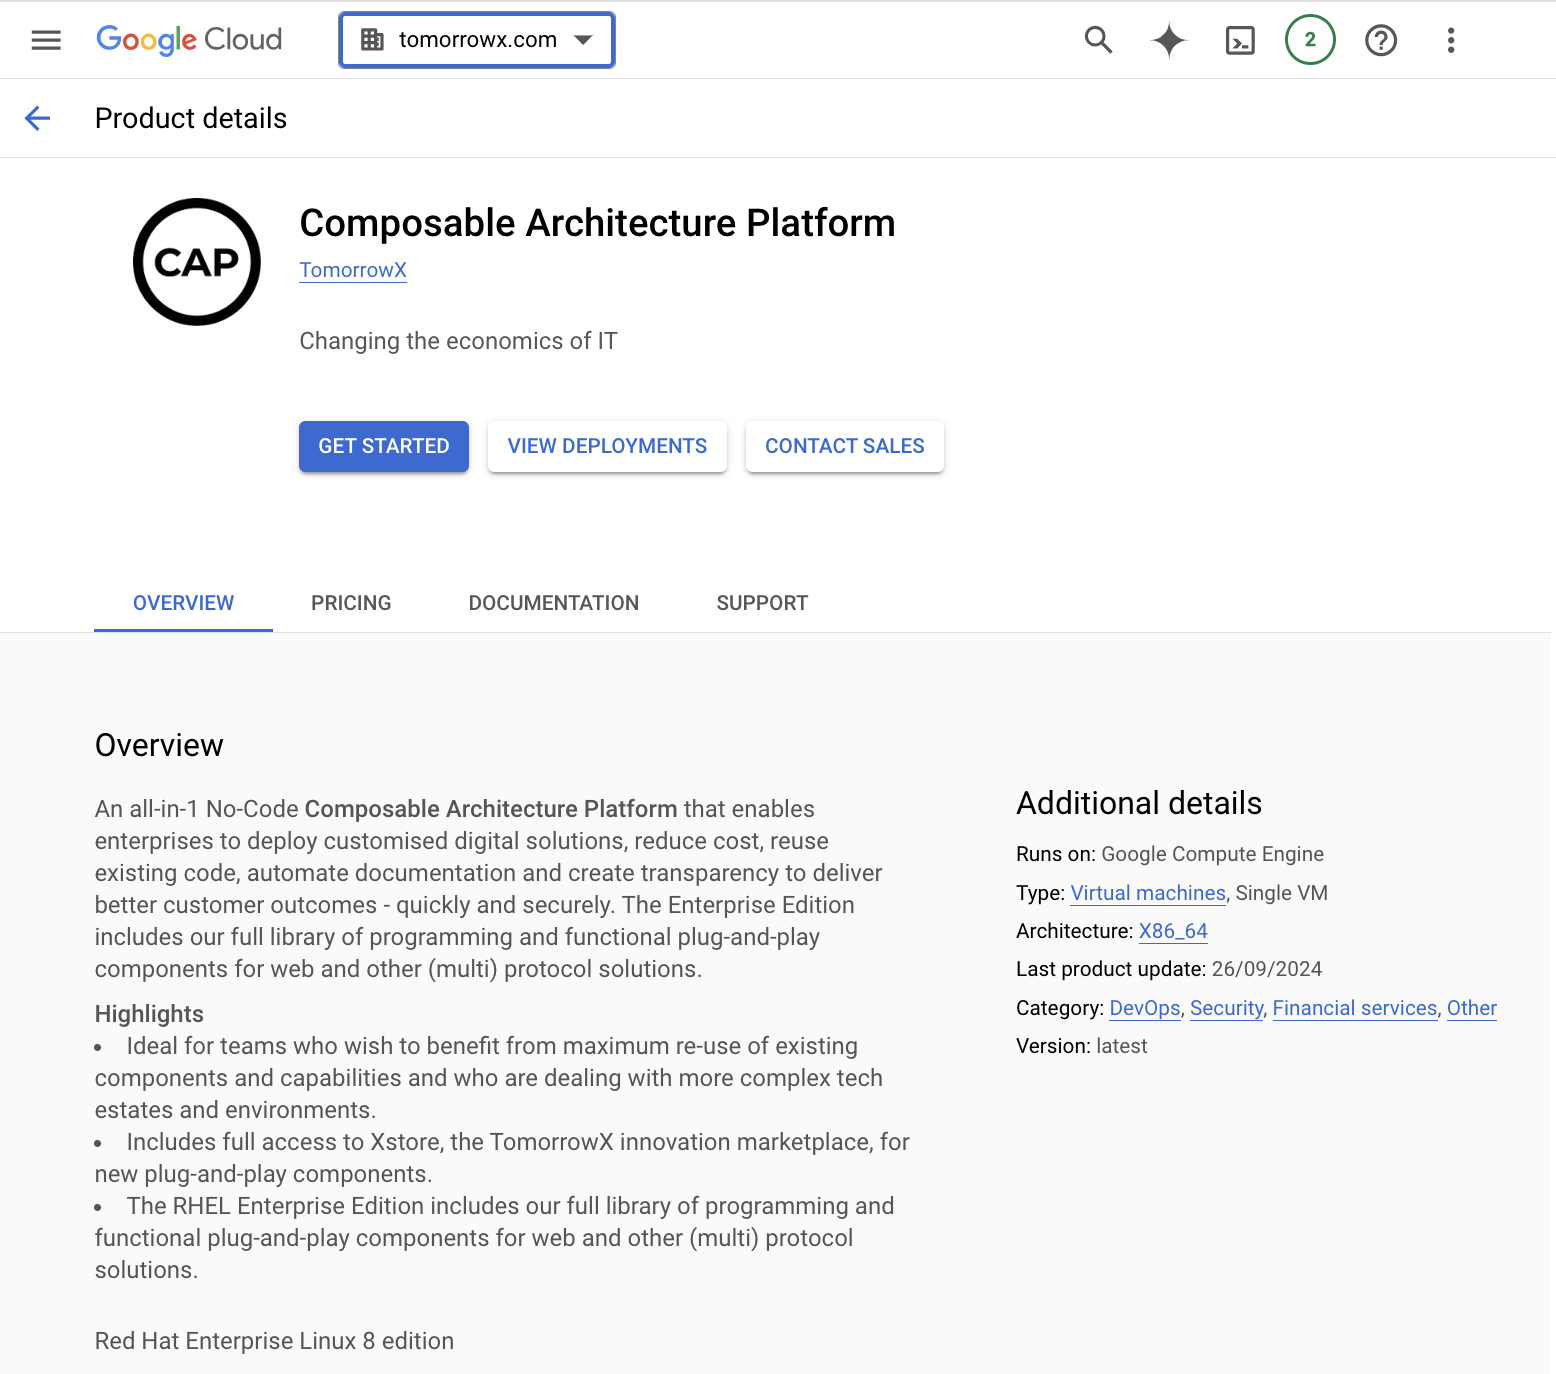Open the help question mark icon
Viewport: 1556px width, 1374px height.
pyautogui.click(x=1381, y=40)
